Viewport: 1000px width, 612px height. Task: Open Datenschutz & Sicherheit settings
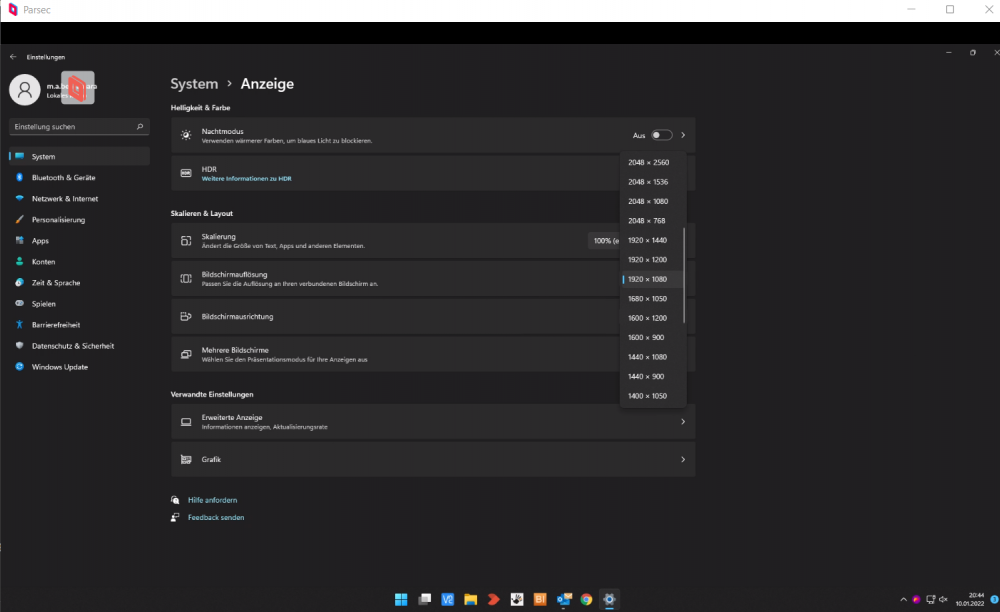[80, 346]
